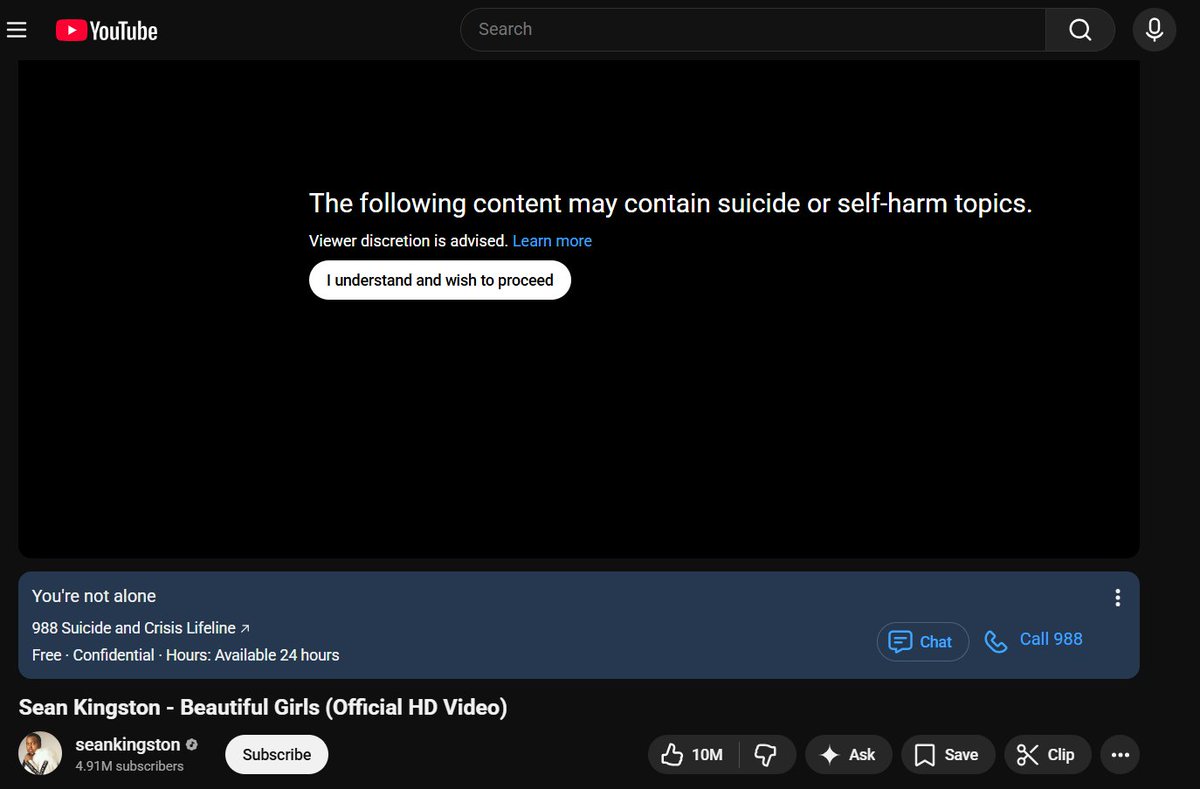Click the video title text
The height and width of the screenshot is (789, 1200).
(x=263, y=708)
